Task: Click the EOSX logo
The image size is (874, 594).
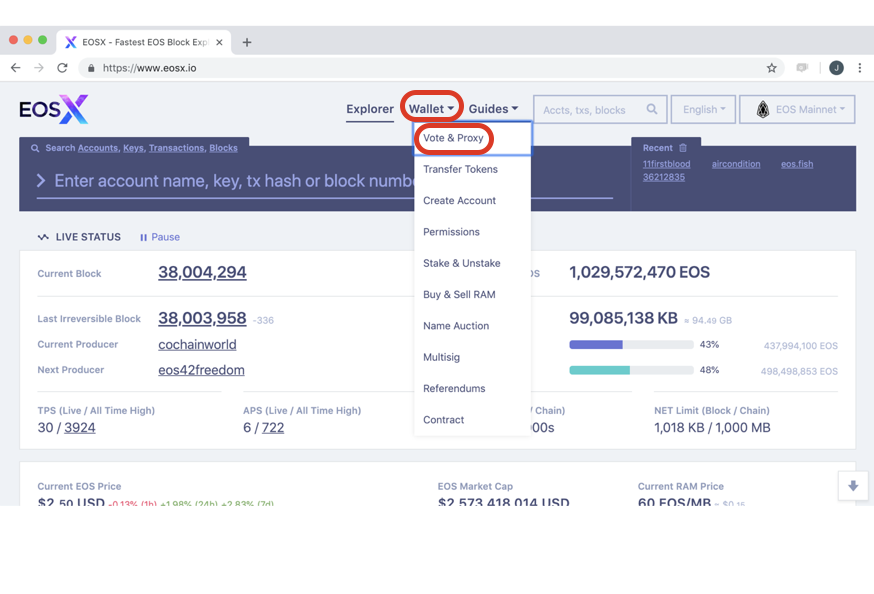Action: (x=54, y=109)
